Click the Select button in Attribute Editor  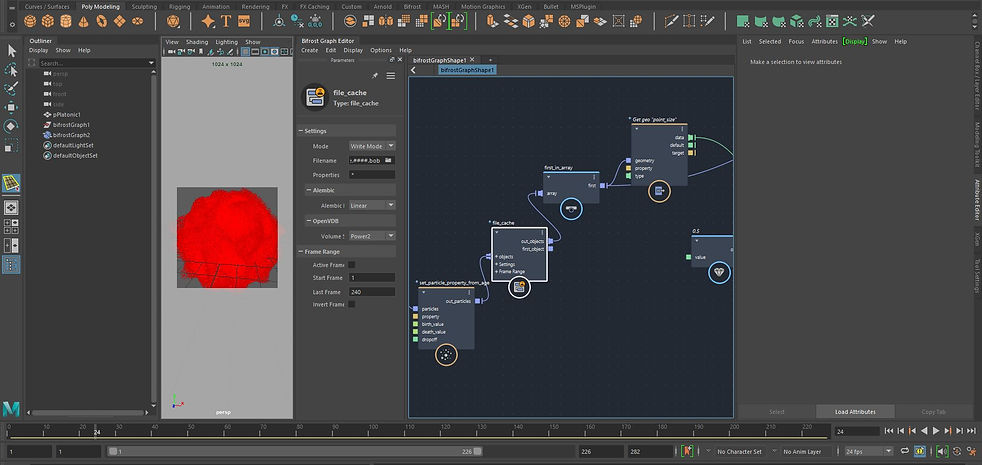point(776,412)
